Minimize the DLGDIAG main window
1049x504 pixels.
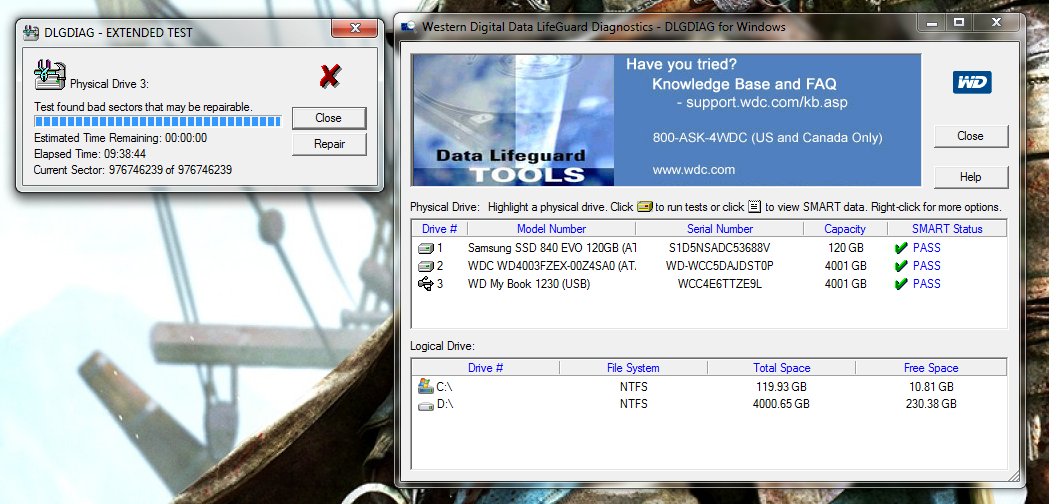931,22
